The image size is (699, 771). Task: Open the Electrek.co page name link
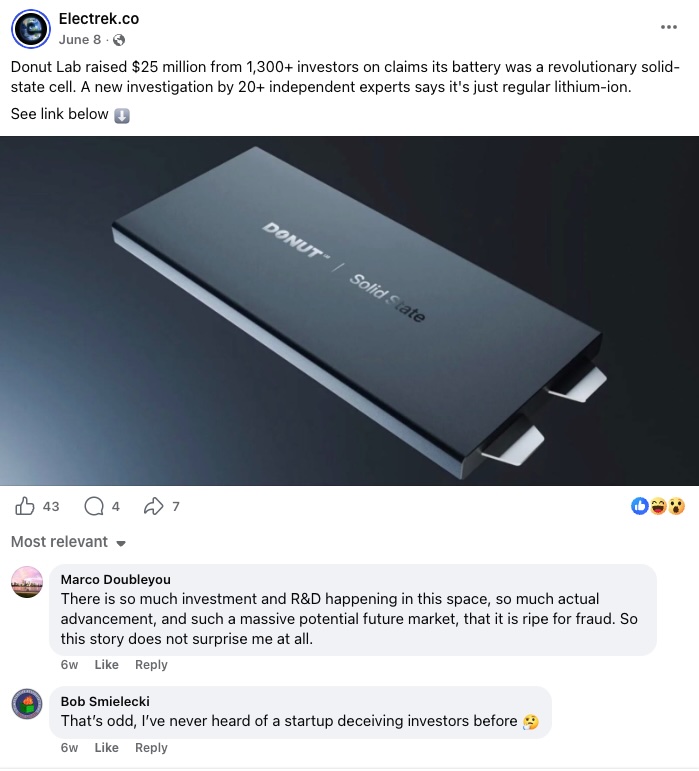(x=99, y=19)
